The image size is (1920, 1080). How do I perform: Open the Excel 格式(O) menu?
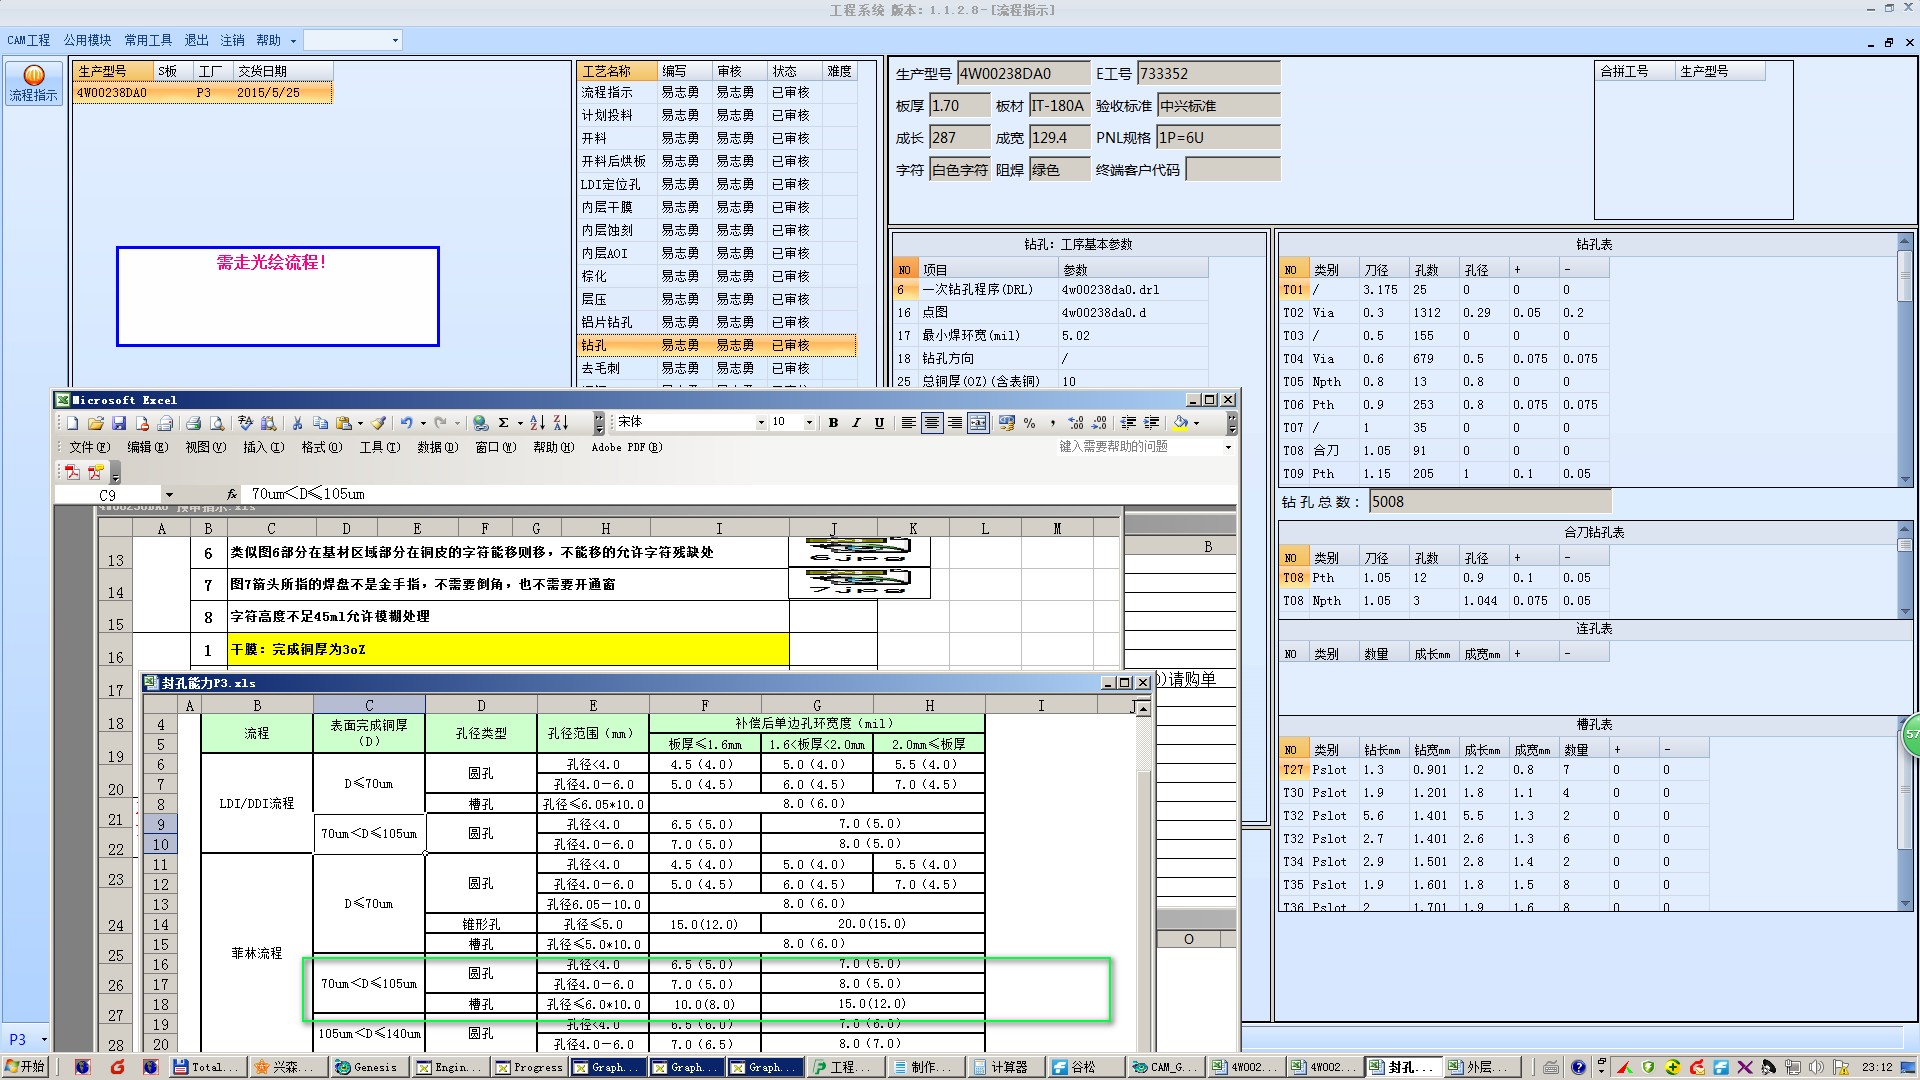[x=321, y=447]
